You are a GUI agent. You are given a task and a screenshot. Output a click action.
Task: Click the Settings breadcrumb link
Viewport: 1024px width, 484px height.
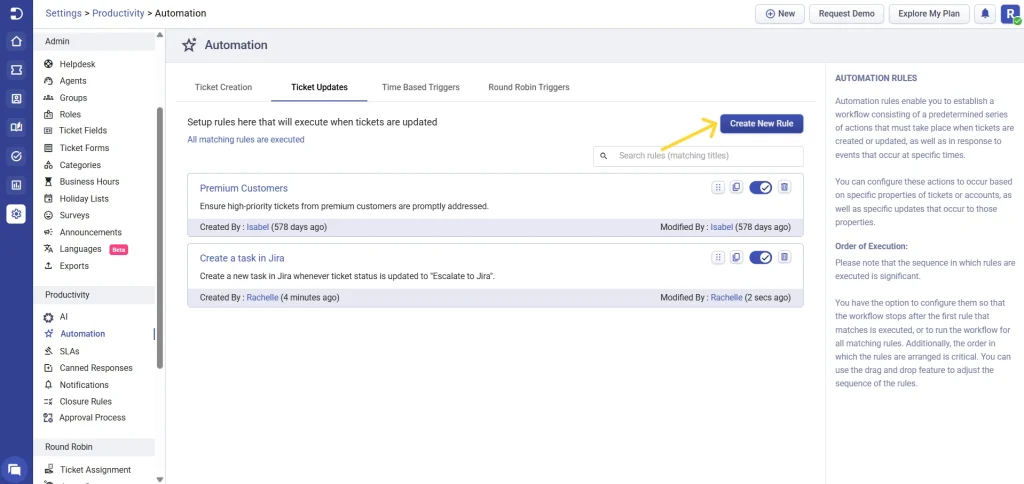click(64, 13)
